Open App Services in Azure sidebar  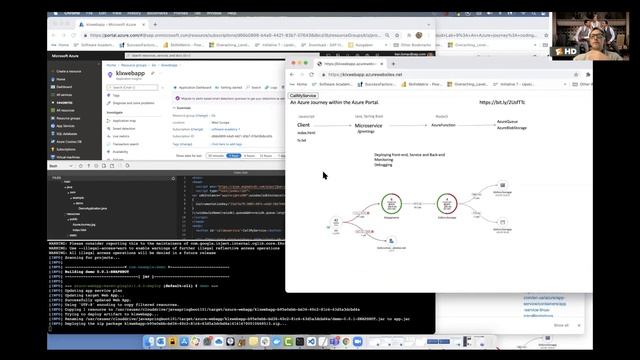pyautogui.click(x=62, y=126)
